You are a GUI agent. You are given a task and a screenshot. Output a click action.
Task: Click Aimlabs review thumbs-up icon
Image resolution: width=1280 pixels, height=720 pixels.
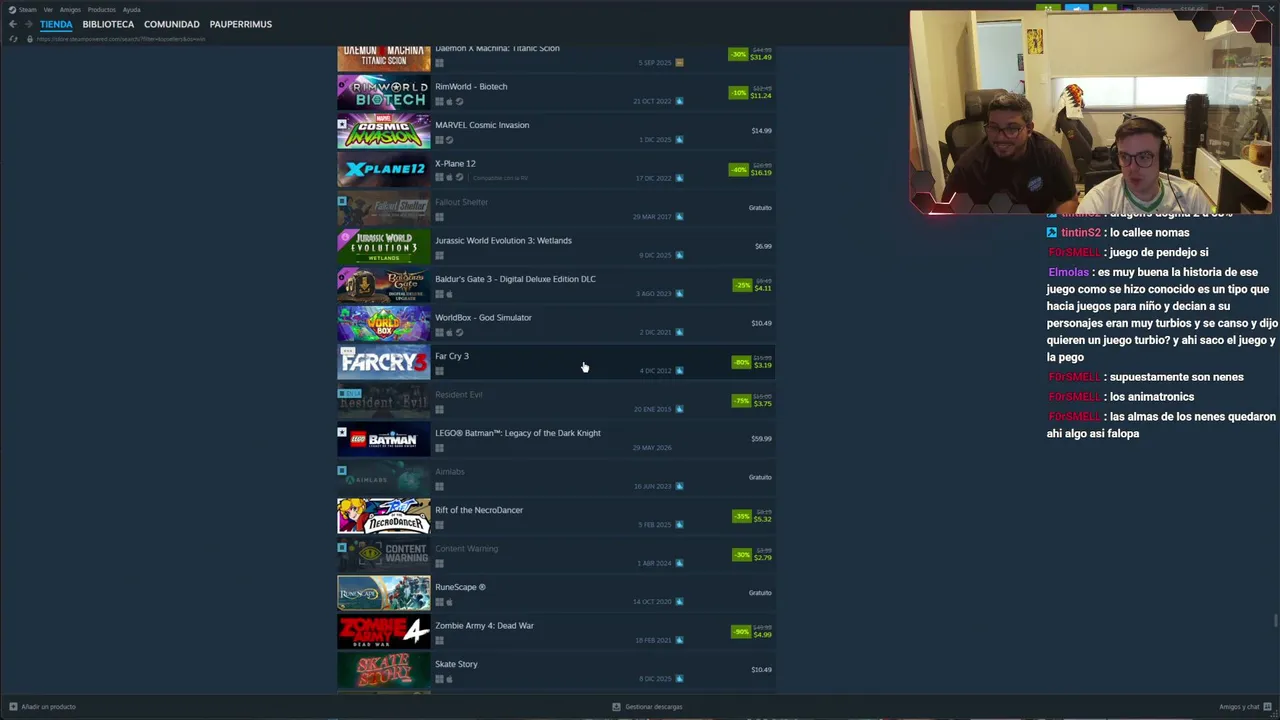(679, 486)
